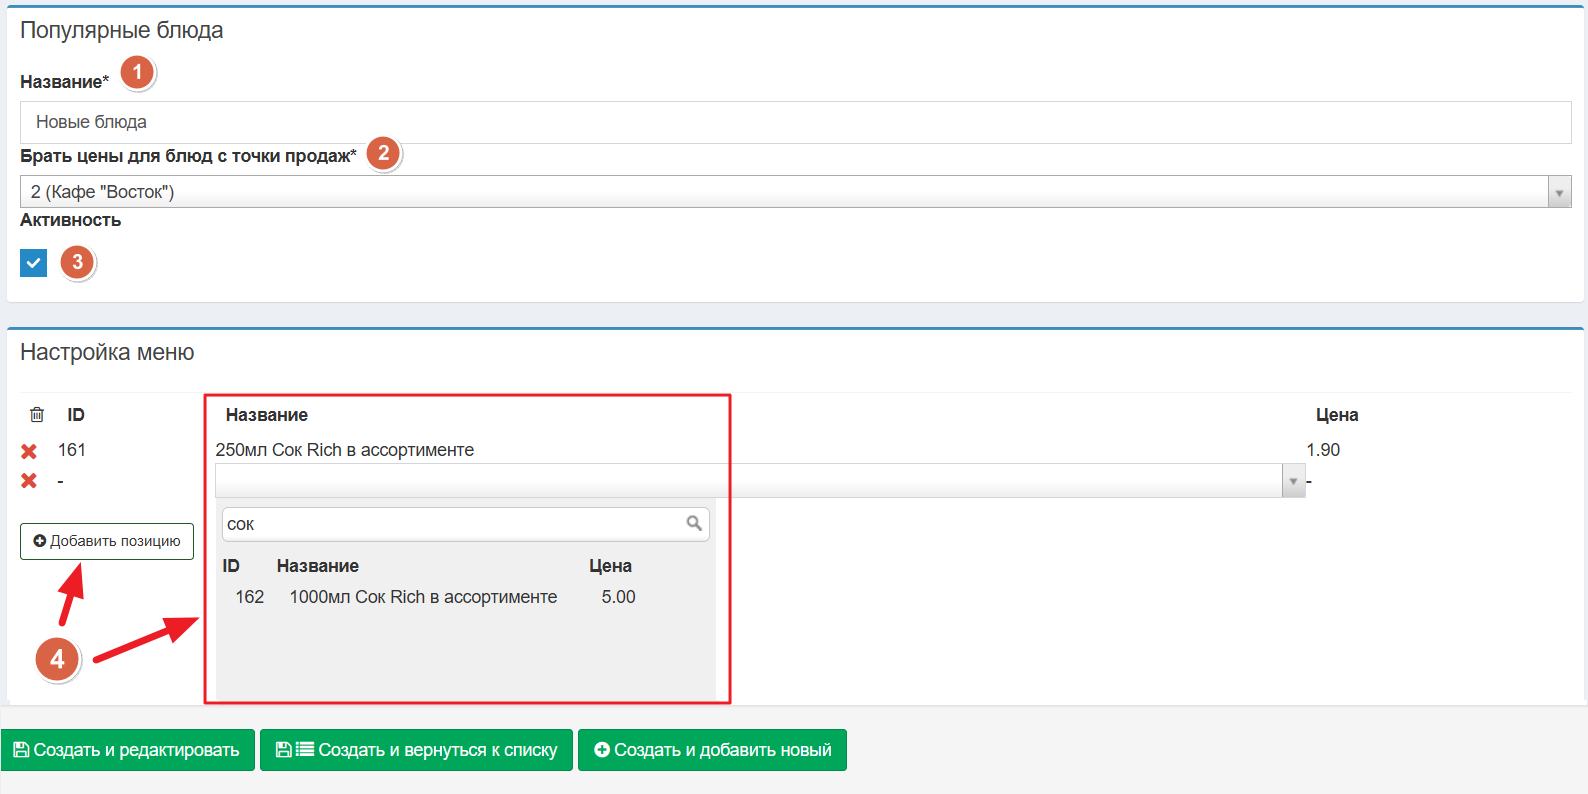The height and width of the screenshot is (794, 1588).
Task: Select result 1000мл Сок Rich в ассортименте
Action: [423, 597]
